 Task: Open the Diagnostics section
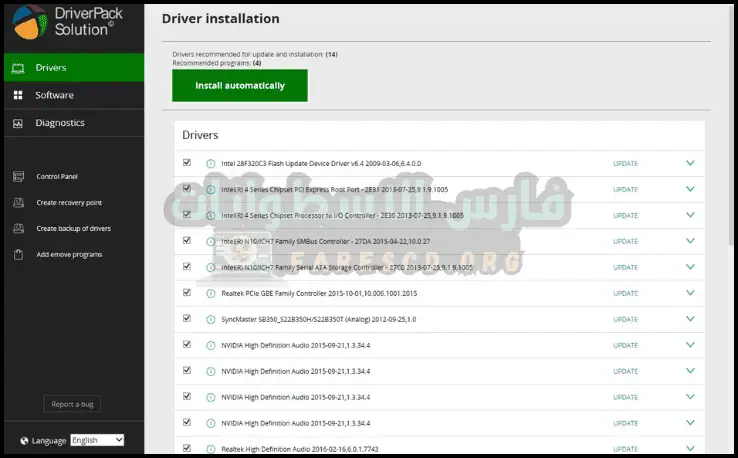(x=59, y=123)
